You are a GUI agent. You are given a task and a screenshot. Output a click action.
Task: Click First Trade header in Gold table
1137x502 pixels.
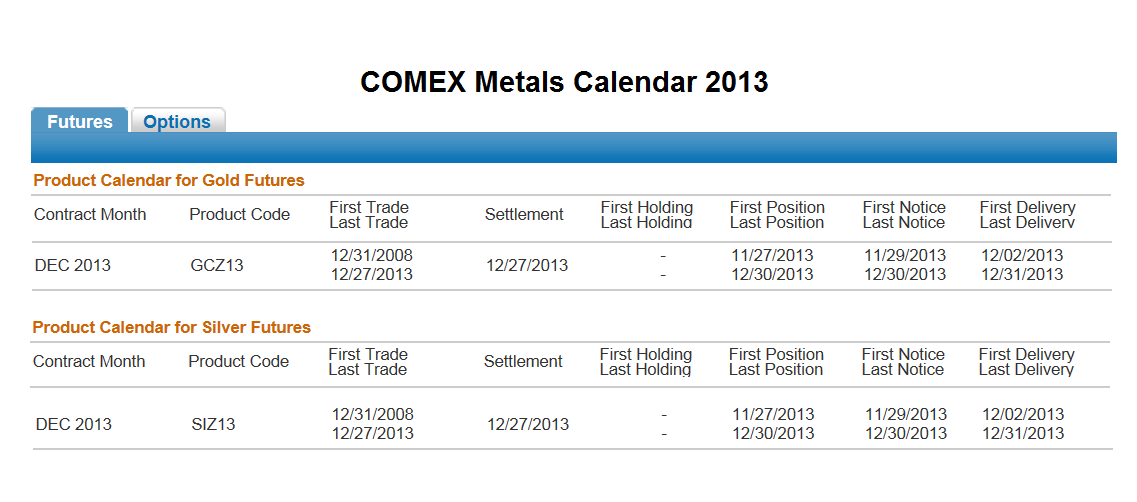[x=369, y=207]
